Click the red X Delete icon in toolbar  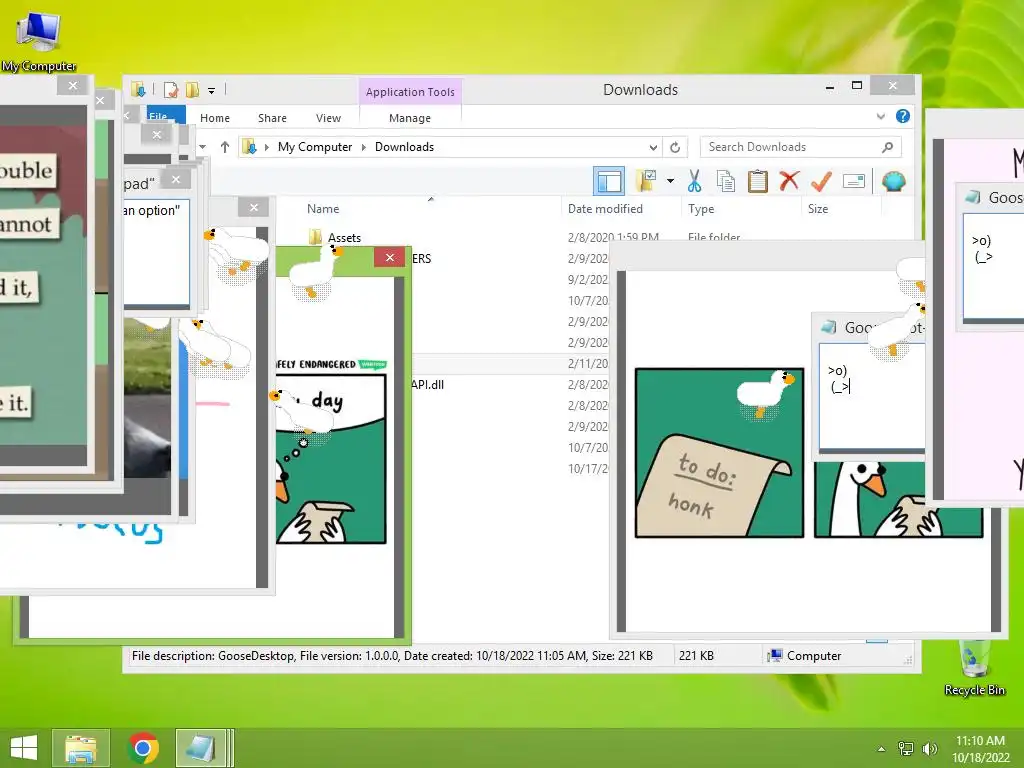coord(789,180)
